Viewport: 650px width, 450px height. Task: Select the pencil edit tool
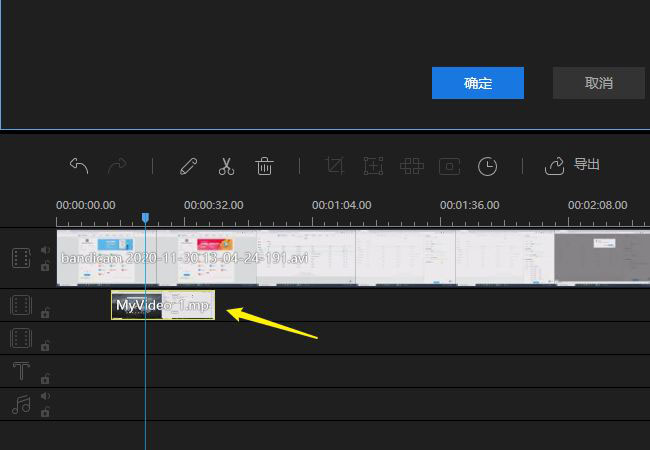tap(189, 166)
